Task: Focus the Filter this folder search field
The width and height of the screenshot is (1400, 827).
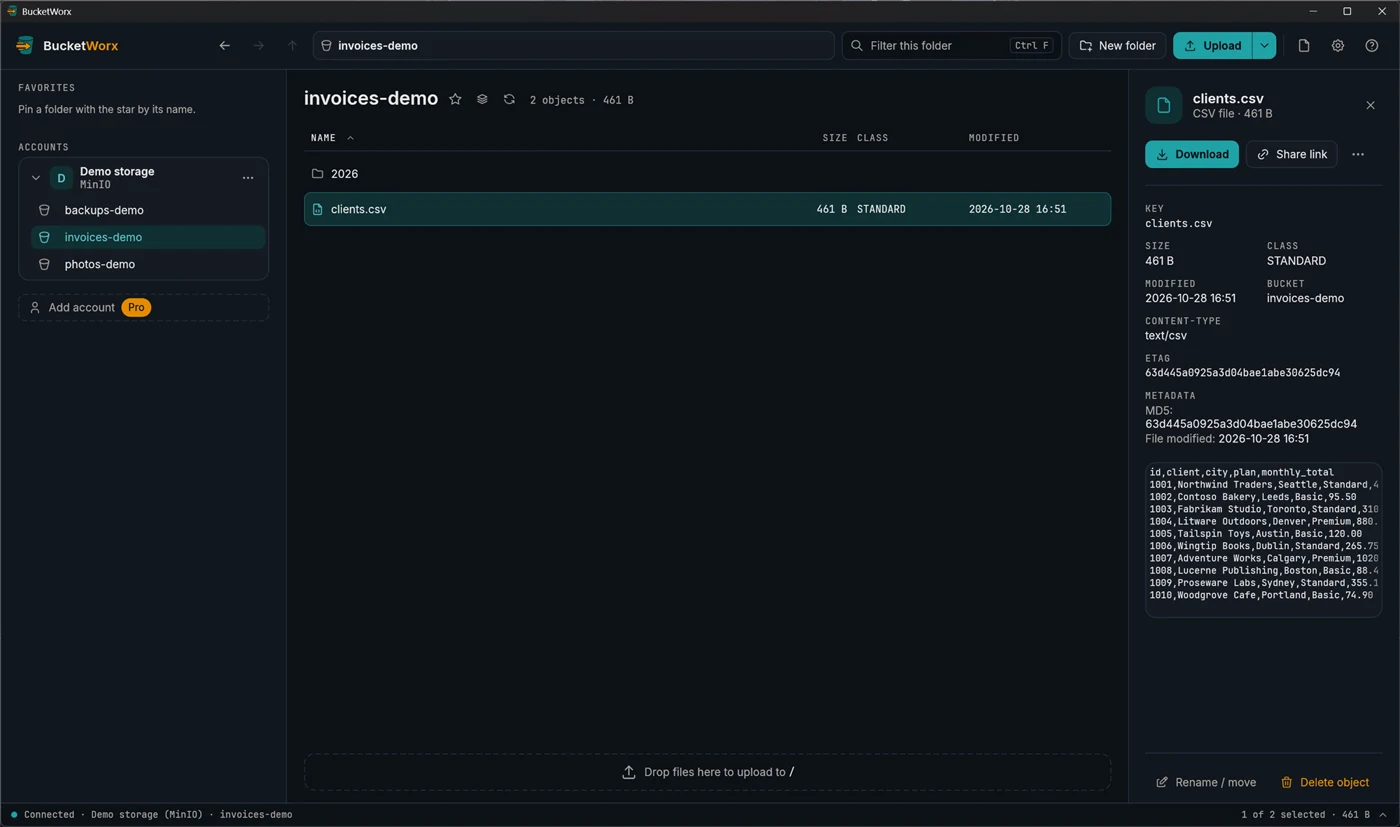Action: pyautogui.click(x=951, y=45)
